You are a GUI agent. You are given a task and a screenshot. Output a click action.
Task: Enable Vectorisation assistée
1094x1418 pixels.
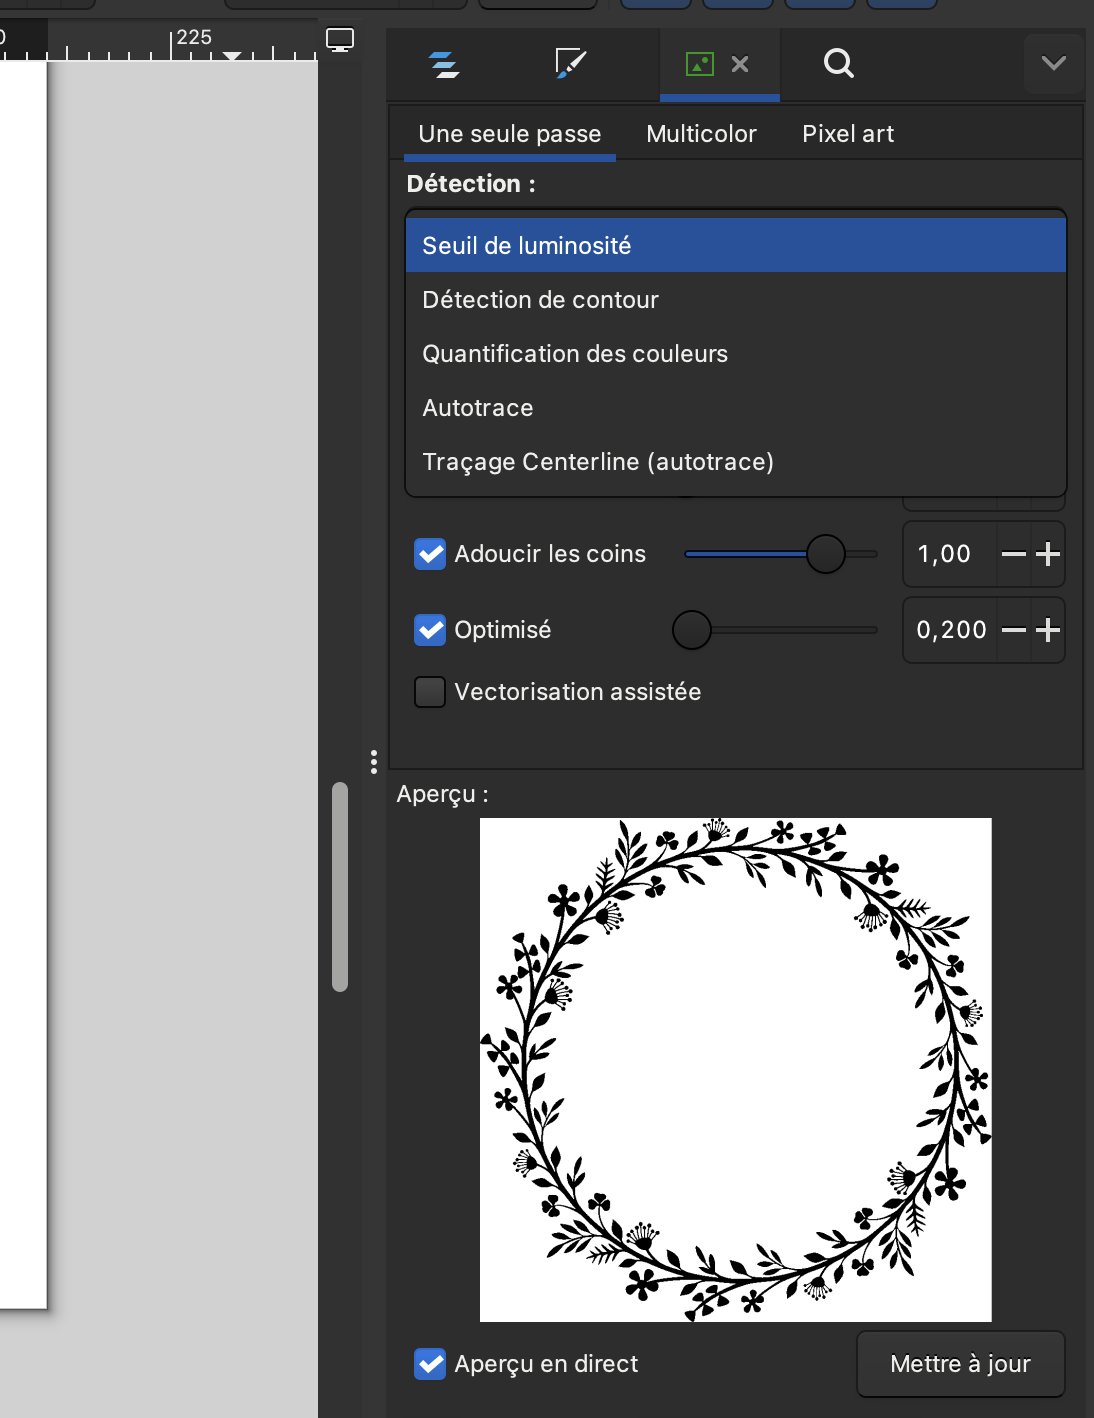[430, 692]
